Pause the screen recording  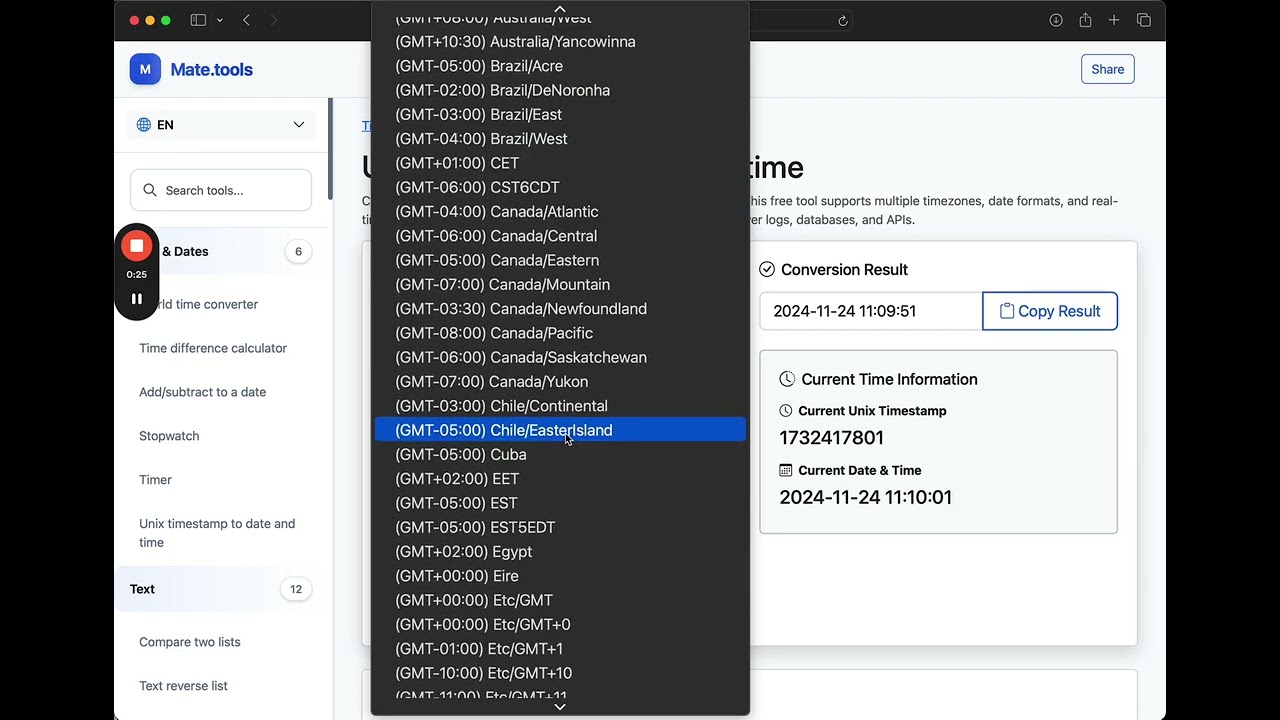point(137,298)
